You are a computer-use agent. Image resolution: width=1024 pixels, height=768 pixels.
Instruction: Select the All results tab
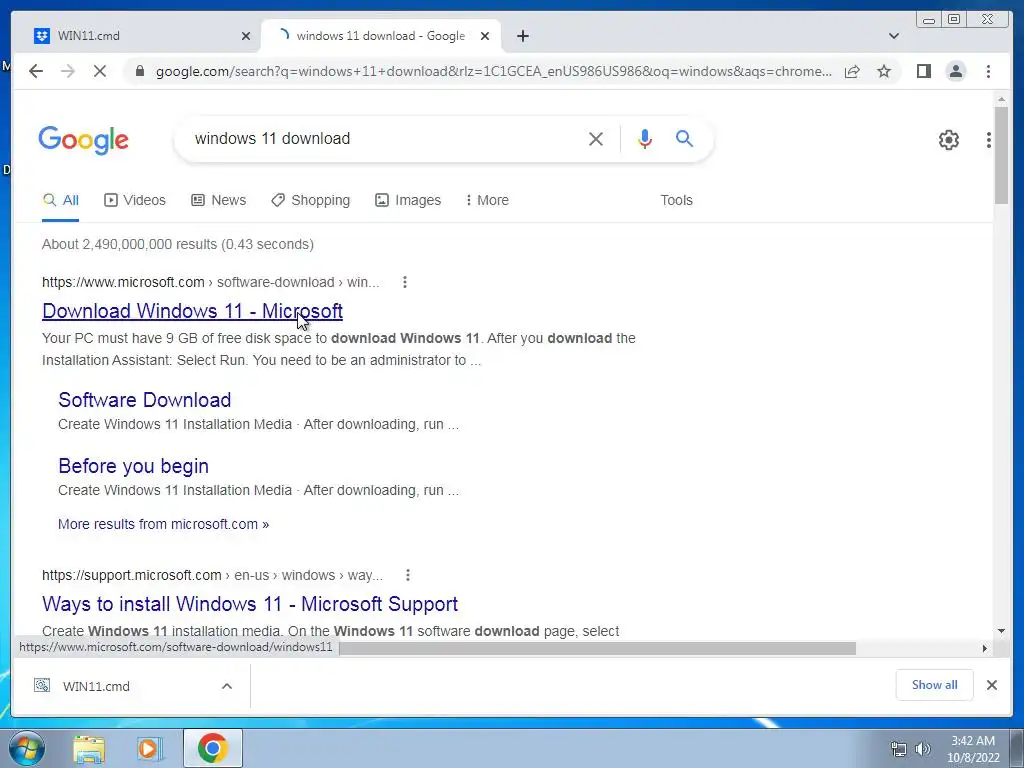[61, 200]
